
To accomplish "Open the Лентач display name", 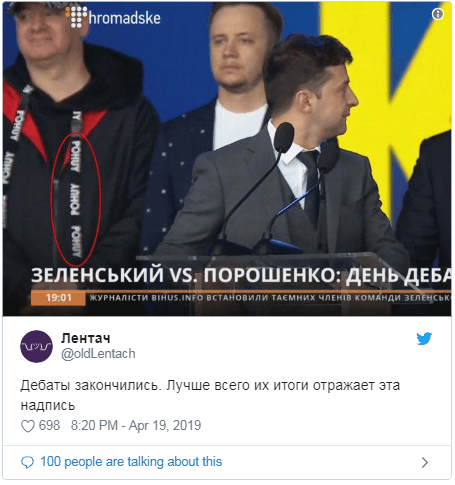I will (x=85, y=338).
